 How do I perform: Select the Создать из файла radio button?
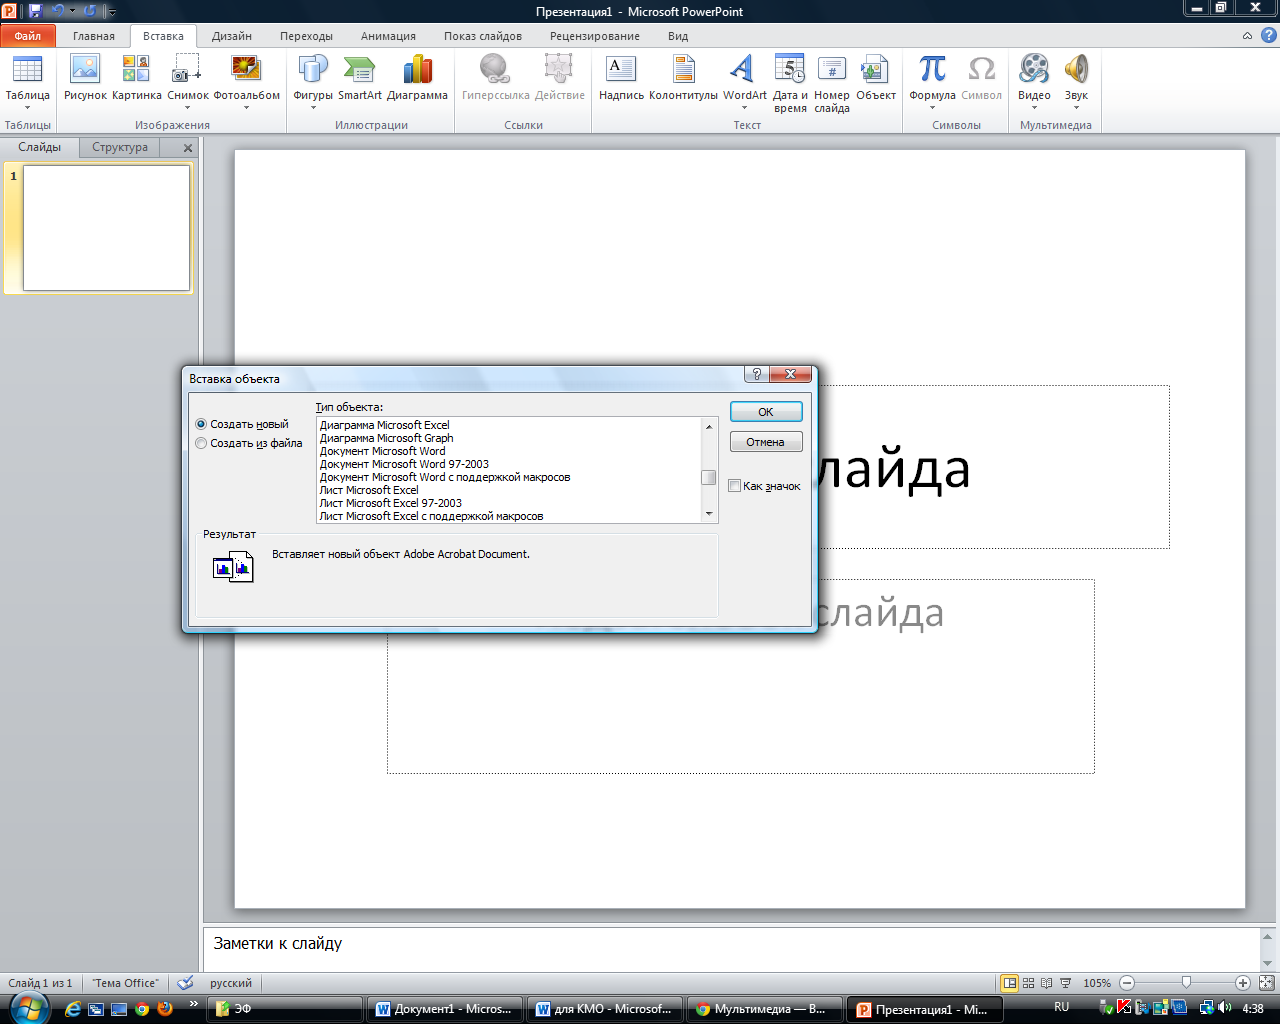pyautogui.click(x=201, y=443)
